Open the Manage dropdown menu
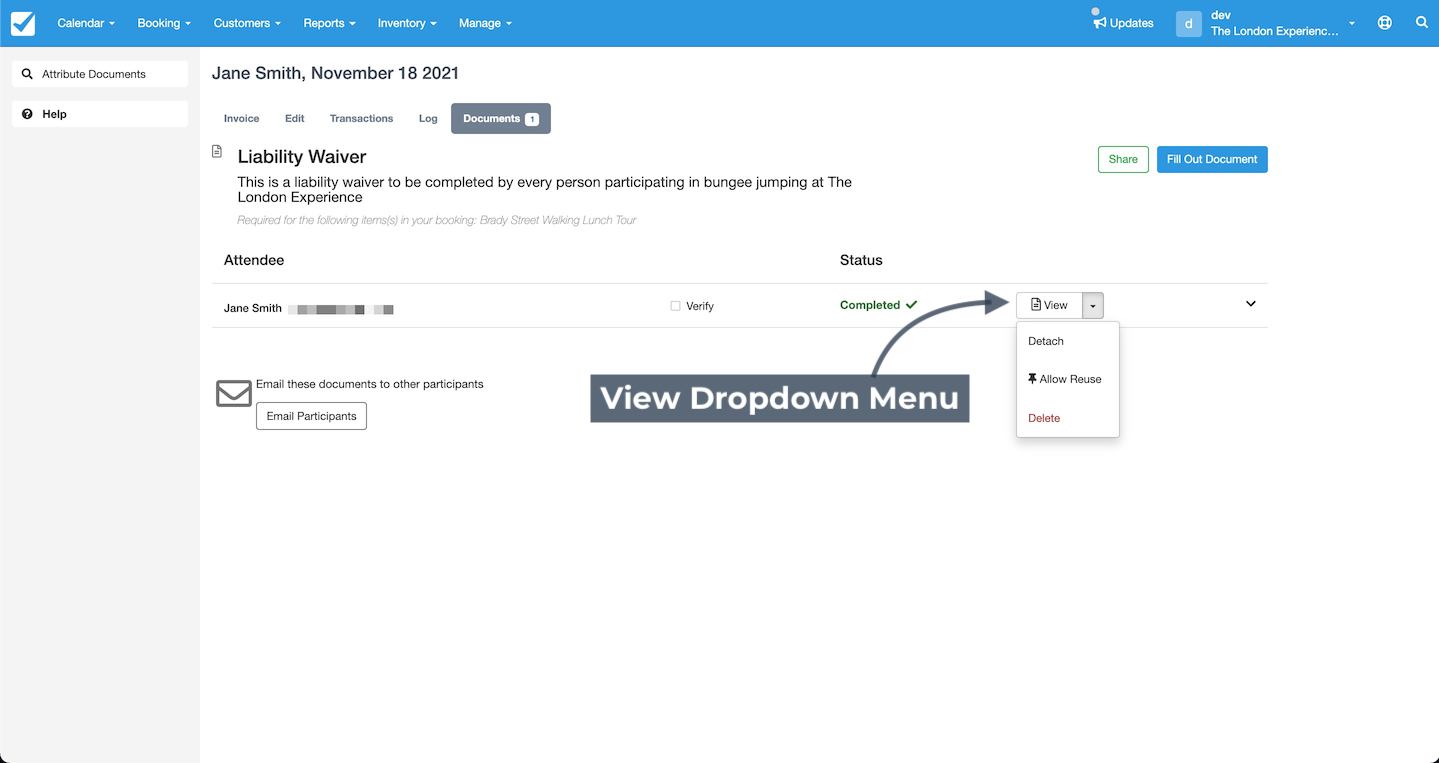The height and width of the screenshot is (763, 1439). [x=485, y=23]
